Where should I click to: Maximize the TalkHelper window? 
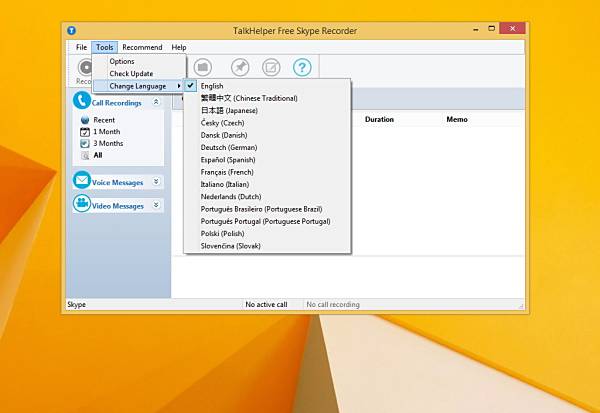(x=492, y=28)
